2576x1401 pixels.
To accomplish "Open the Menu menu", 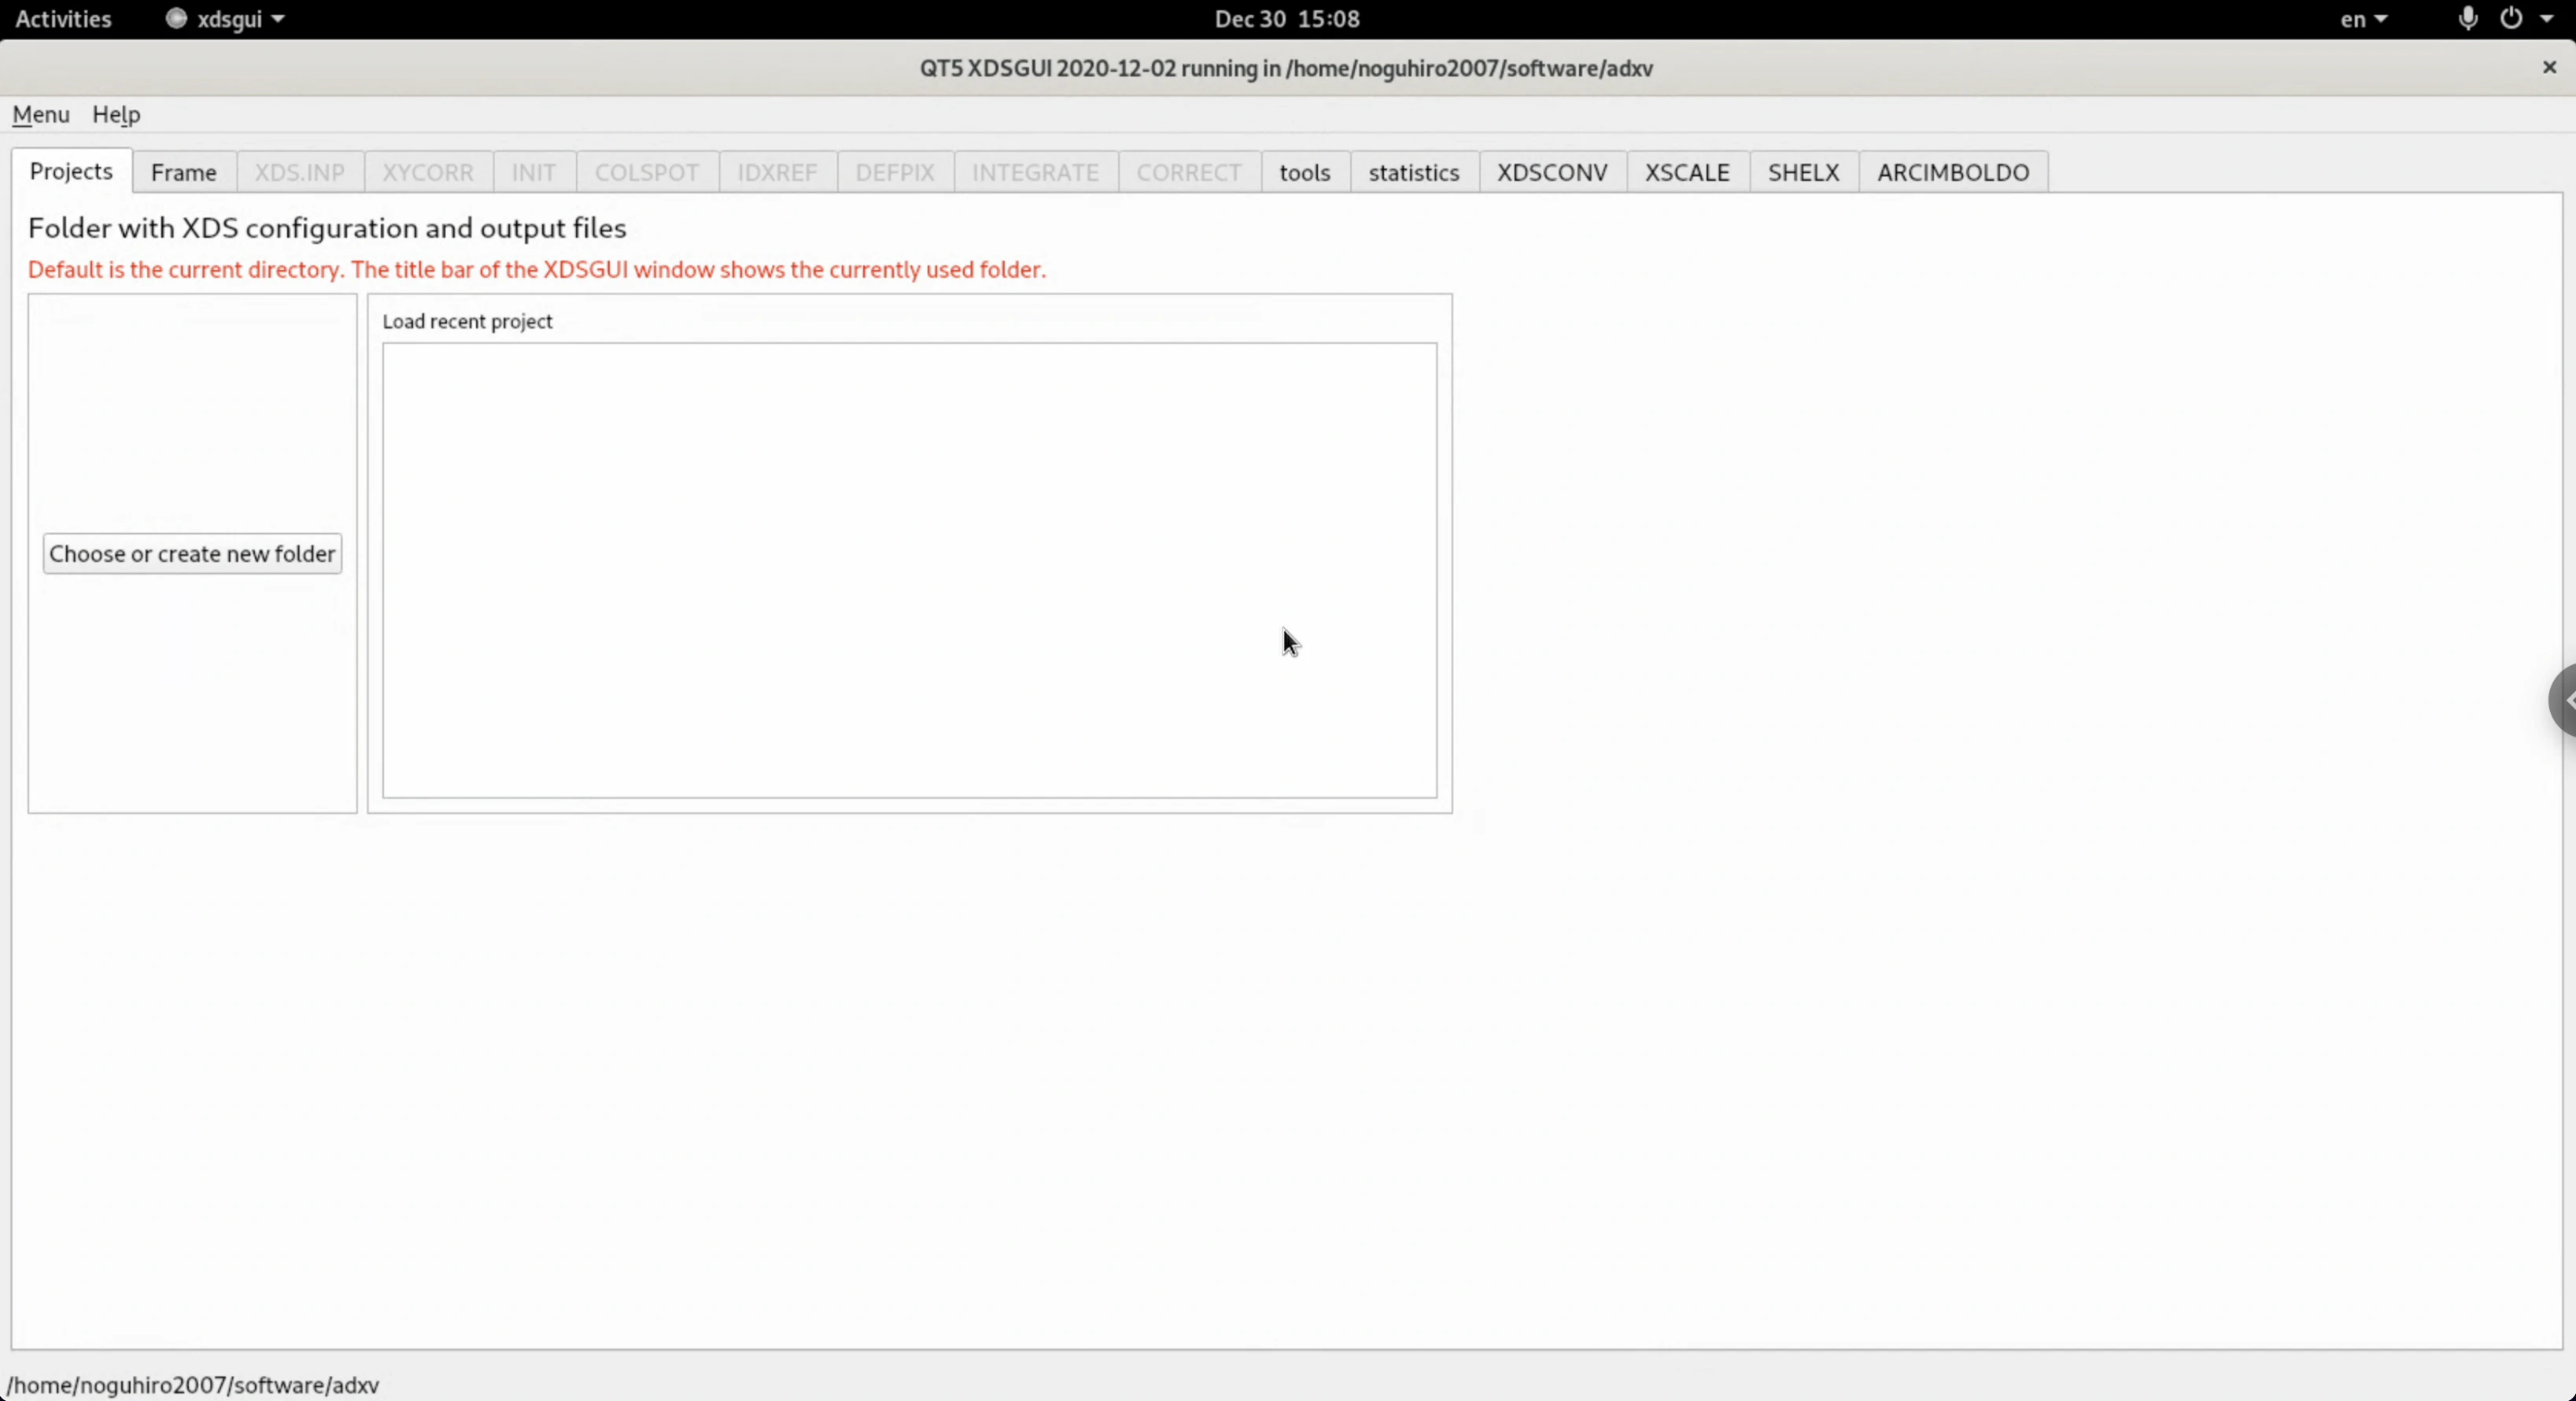I will [41, 114].
